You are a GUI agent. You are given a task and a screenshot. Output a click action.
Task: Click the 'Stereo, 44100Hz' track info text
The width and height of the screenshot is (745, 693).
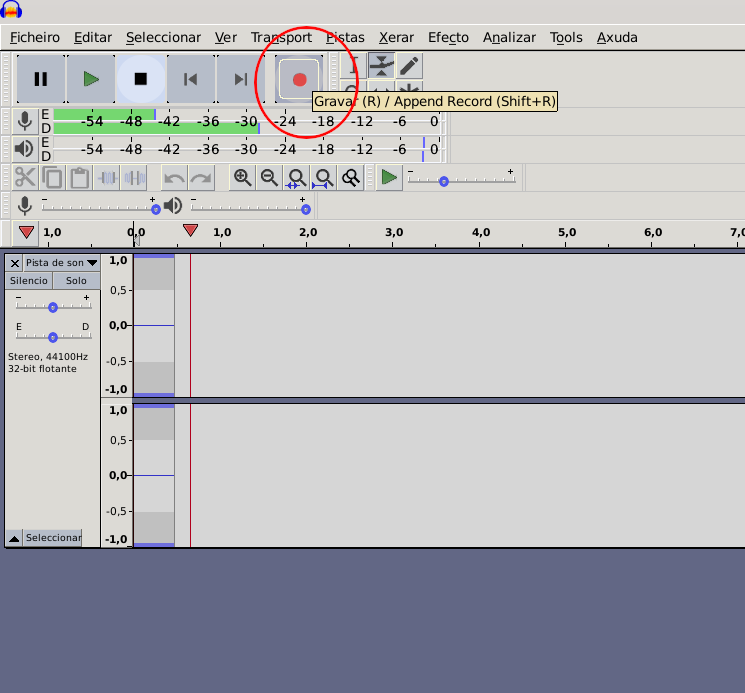pyautogui.click(x=48, y=357)
